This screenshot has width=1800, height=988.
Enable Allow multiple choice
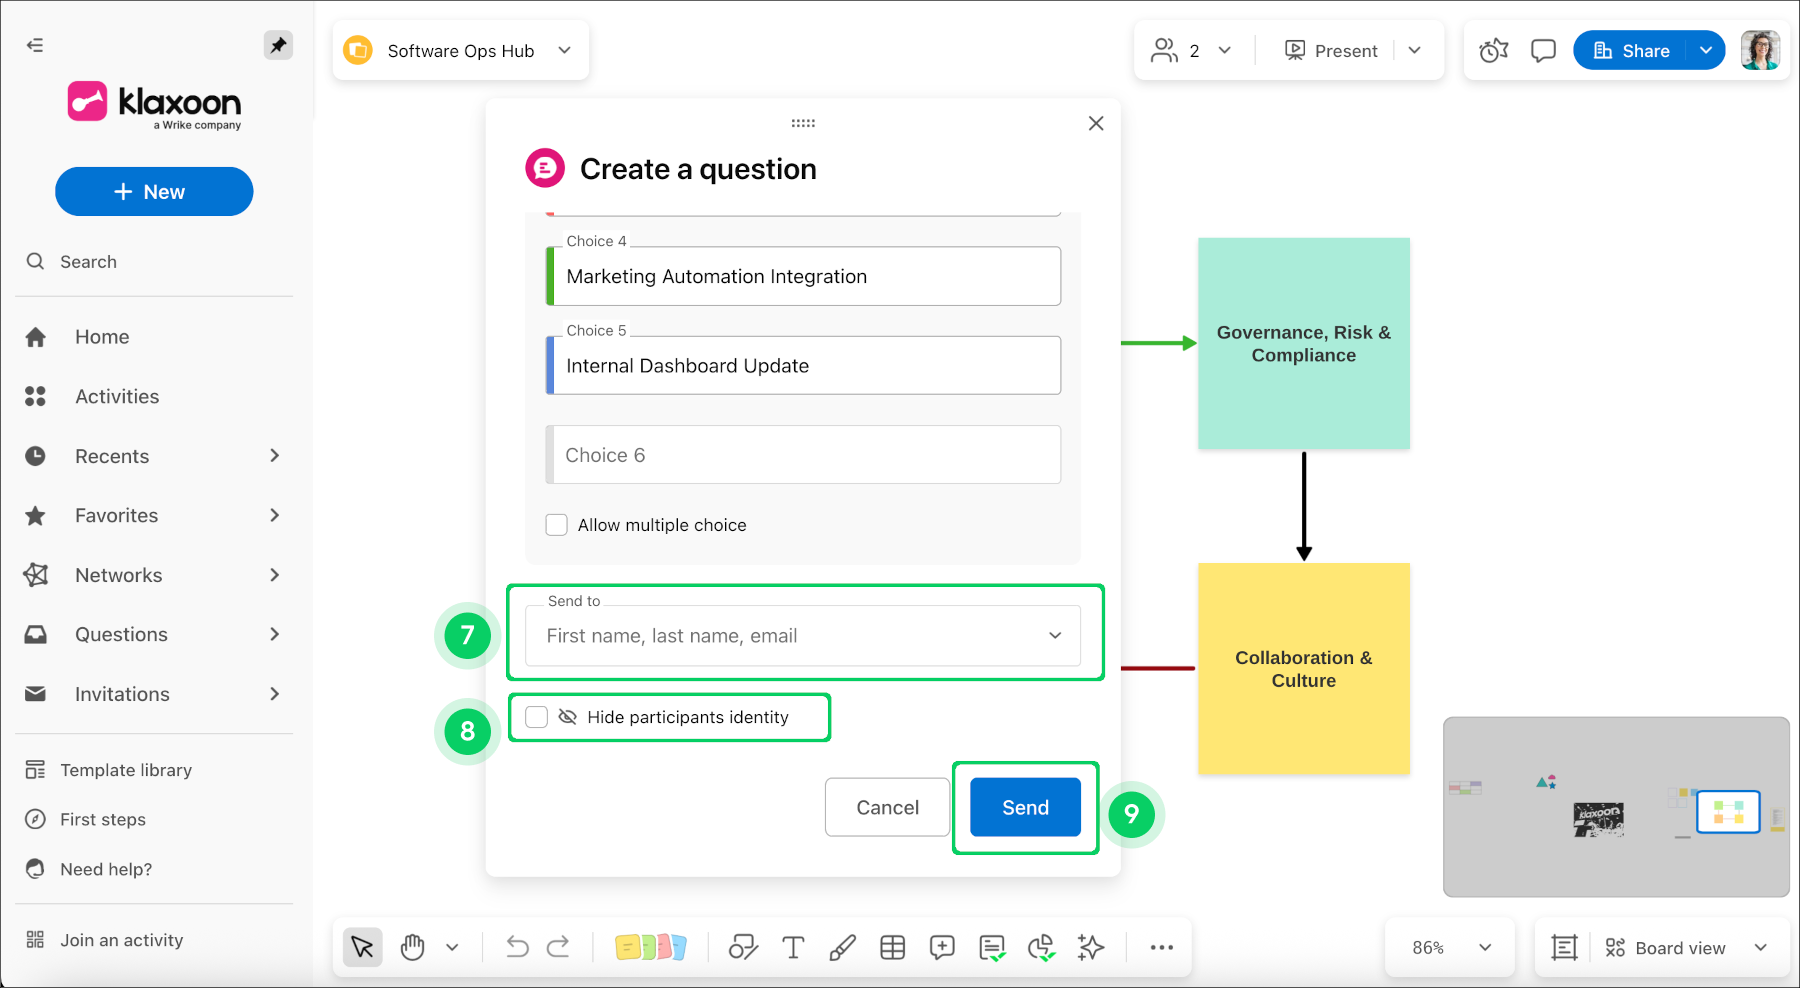556,524
